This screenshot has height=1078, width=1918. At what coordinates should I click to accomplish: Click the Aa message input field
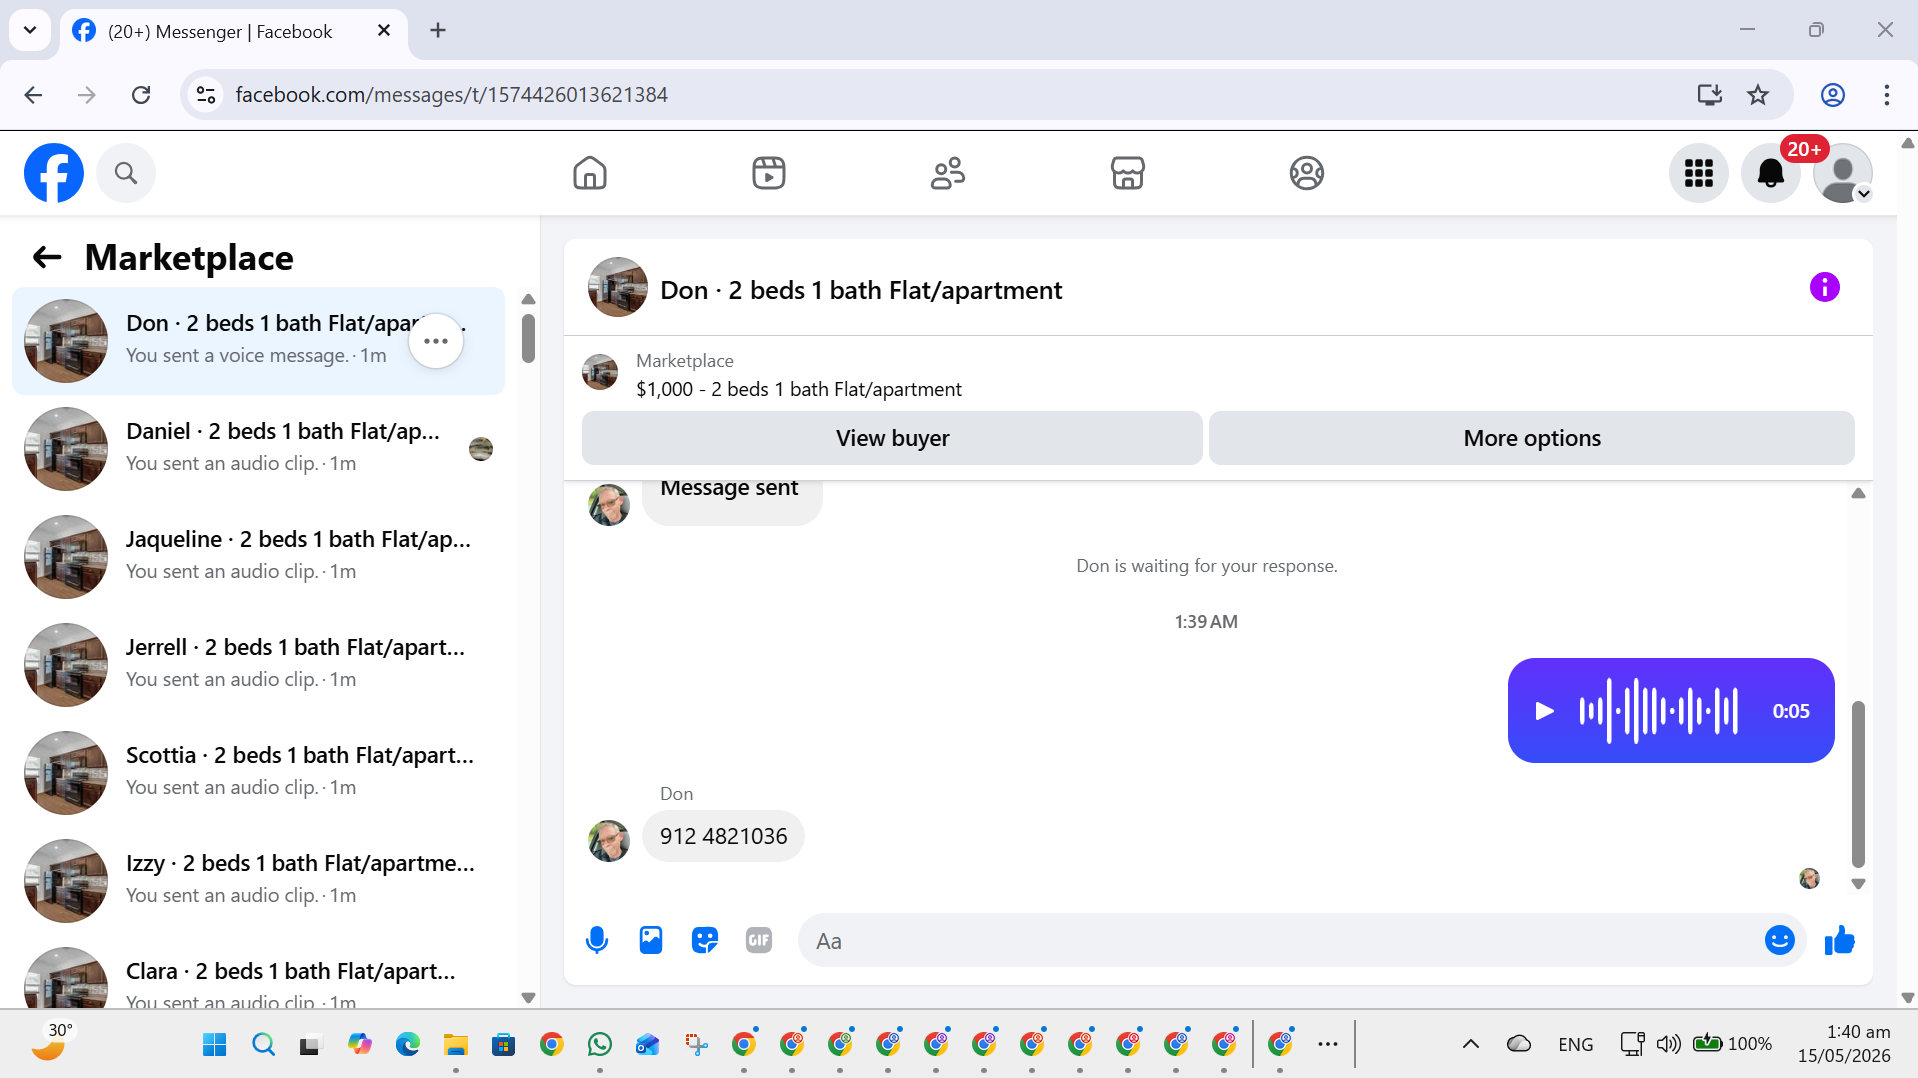(1280, 940)
